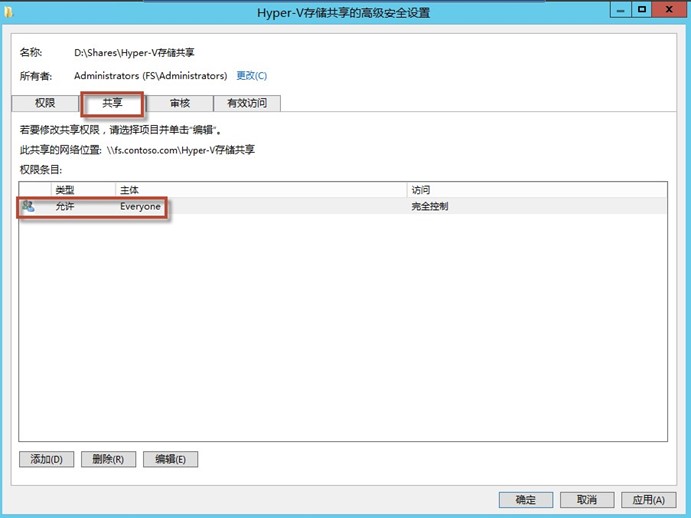Click the 主体 column header
Image resolution: width=691 pixels, height=518 pixels.
[x=261, y=190]
